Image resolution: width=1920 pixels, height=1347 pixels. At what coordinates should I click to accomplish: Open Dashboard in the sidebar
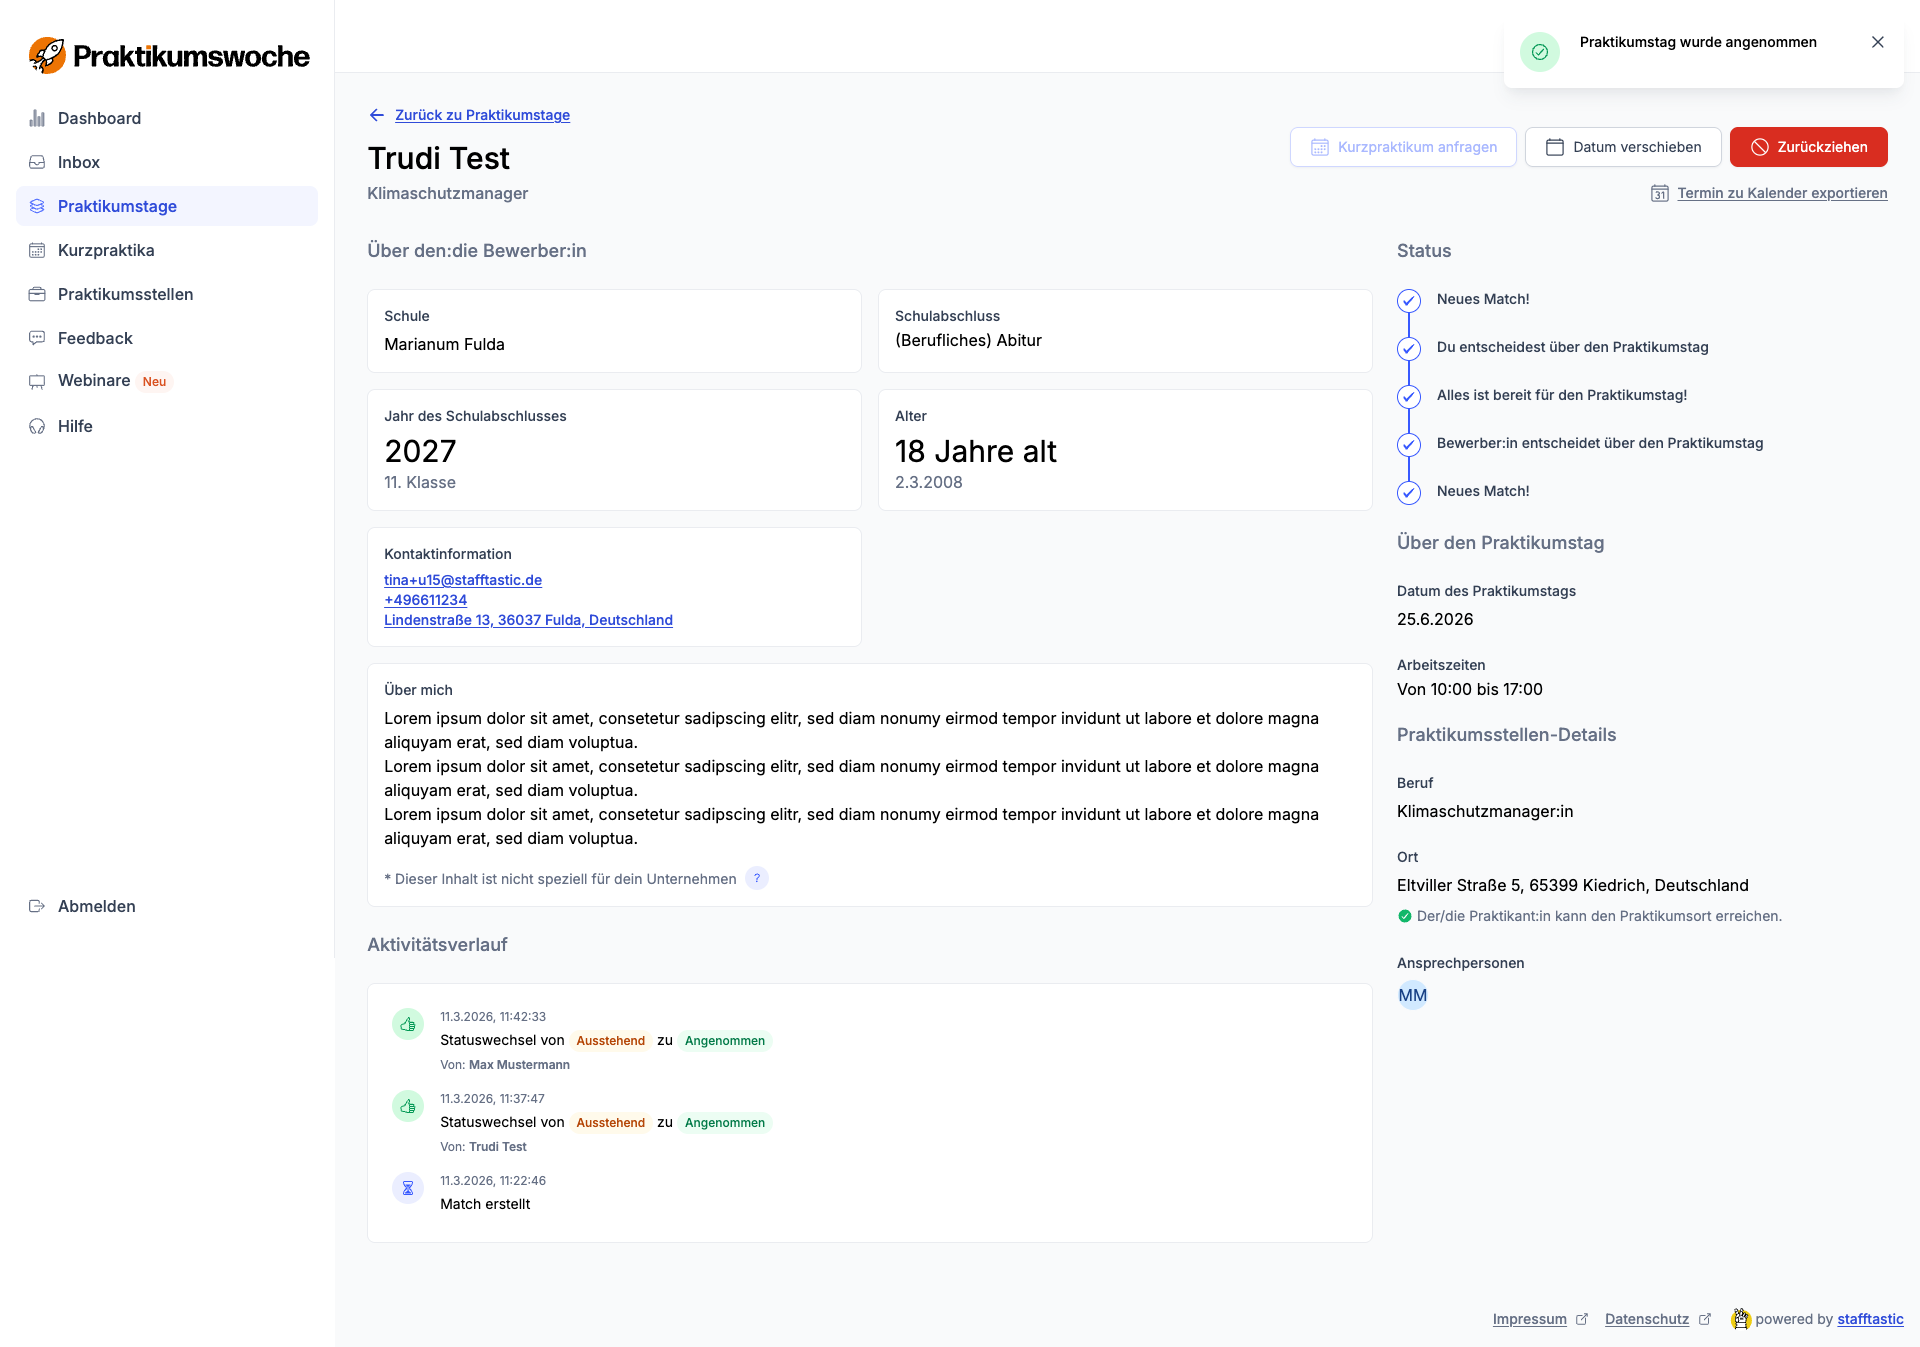(99, 118)
